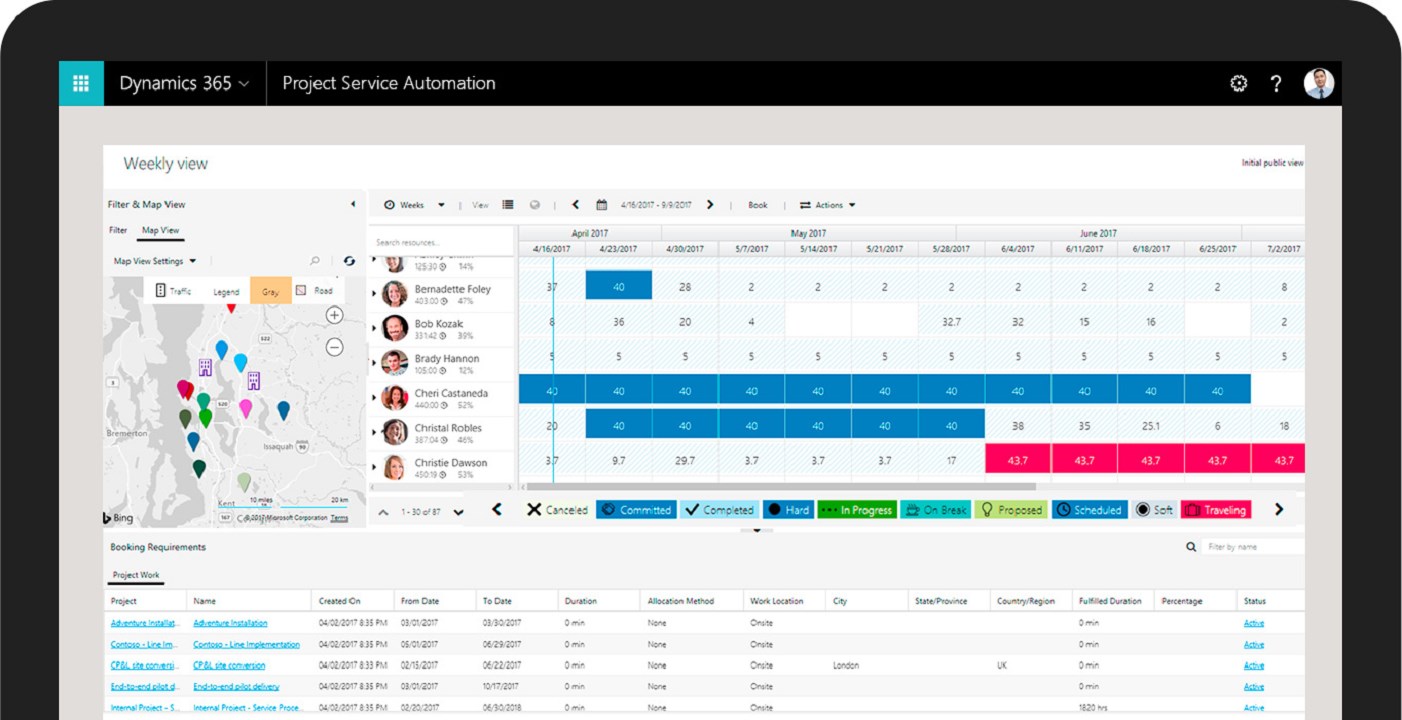Screen dimensions: 1402x720
Task: Click the Traveling legend swatch
Action: click(1216, 510)
